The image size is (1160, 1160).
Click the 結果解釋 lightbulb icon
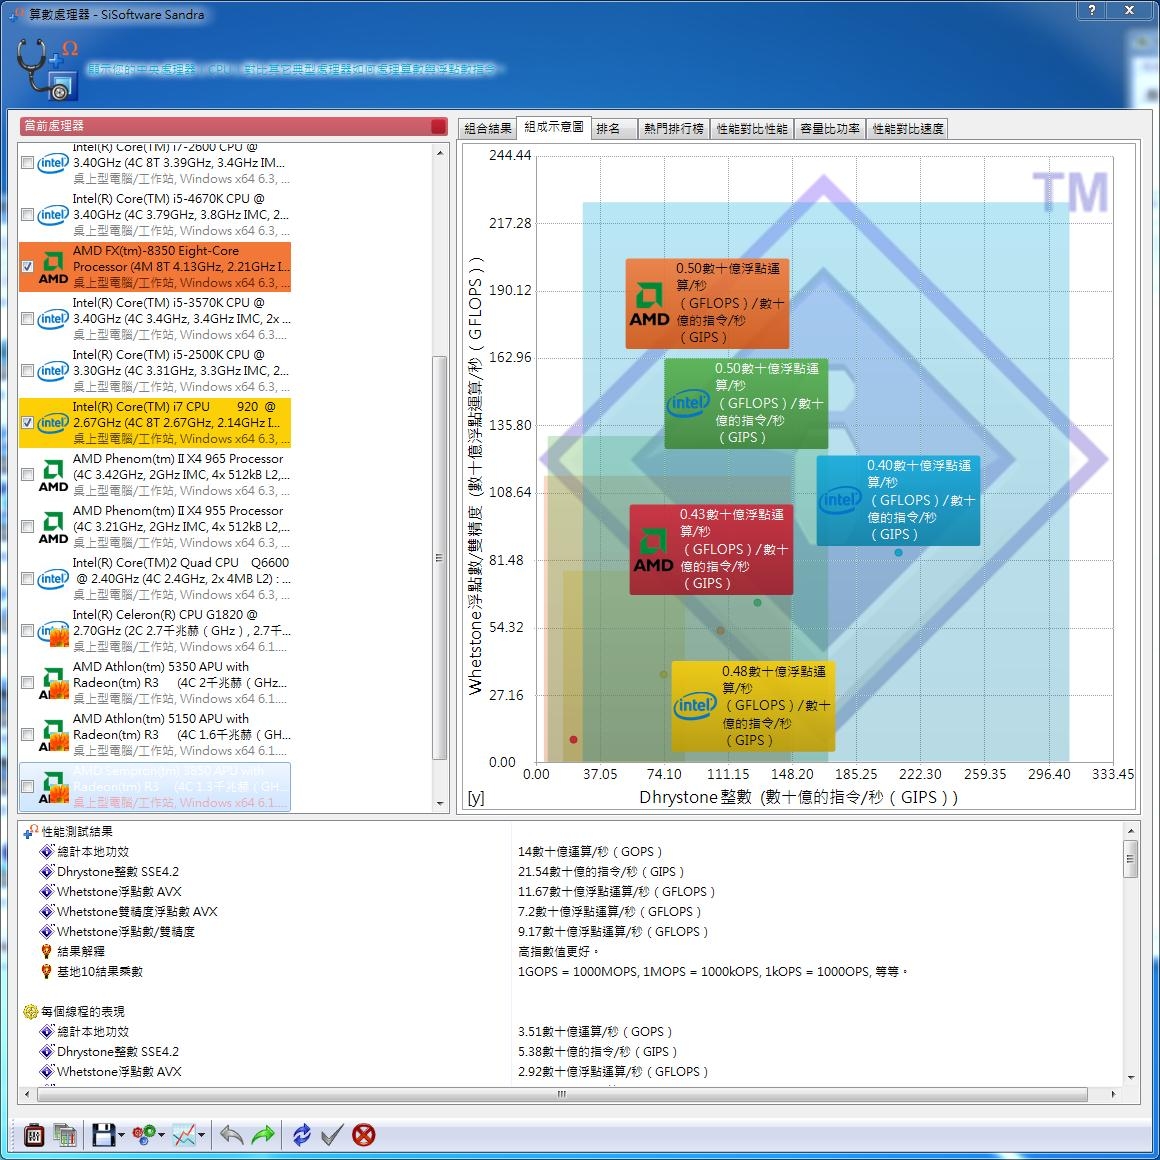point(47,951)
